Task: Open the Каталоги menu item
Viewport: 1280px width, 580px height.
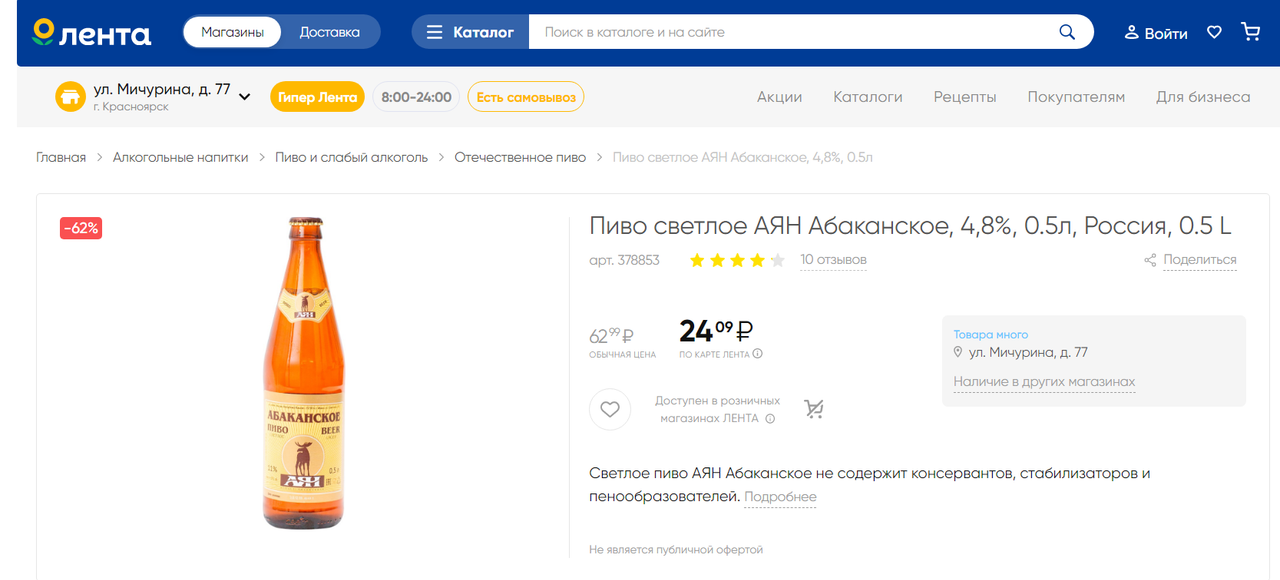Action: point(868,97)
